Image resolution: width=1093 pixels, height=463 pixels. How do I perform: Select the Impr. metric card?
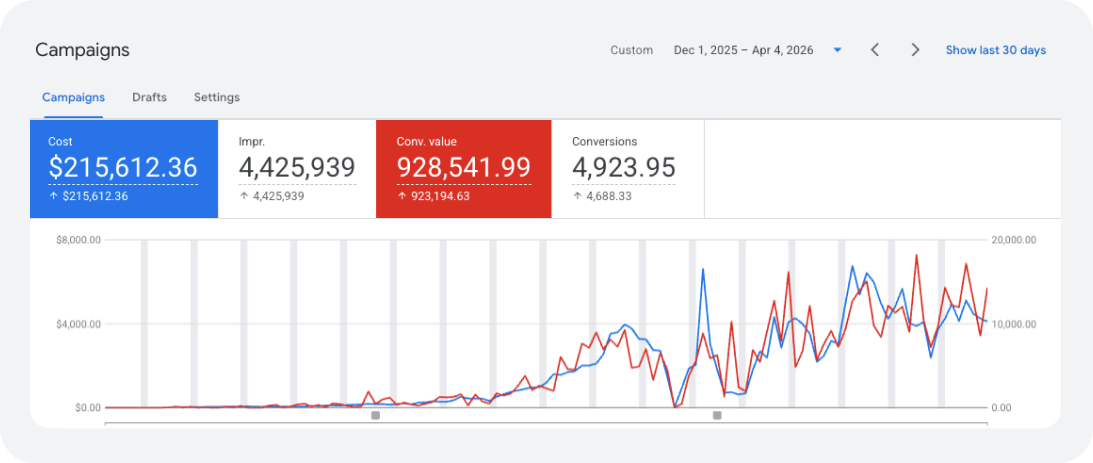click(x=297, y=169)
